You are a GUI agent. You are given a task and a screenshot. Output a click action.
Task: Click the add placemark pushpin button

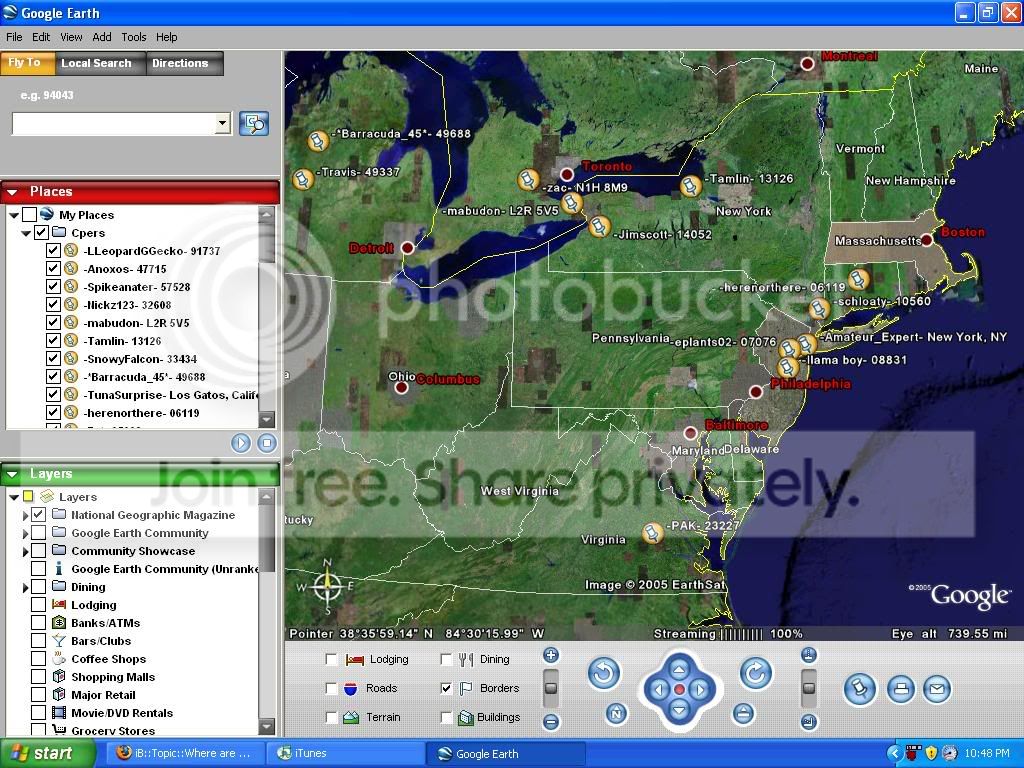pyautogui.click(x=859, y=689)
